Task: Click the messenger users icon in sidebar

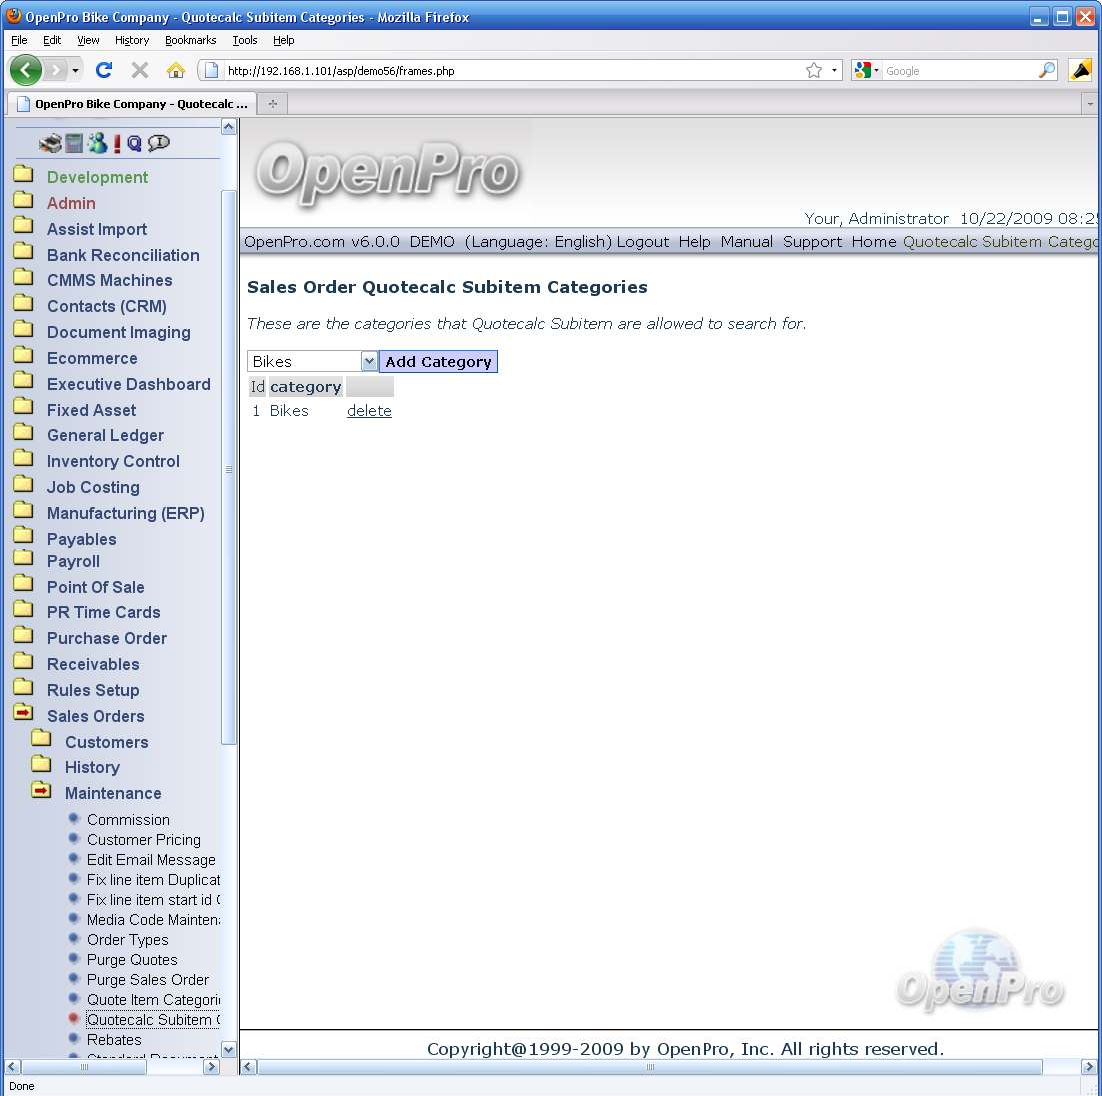Action: (97, 144)
